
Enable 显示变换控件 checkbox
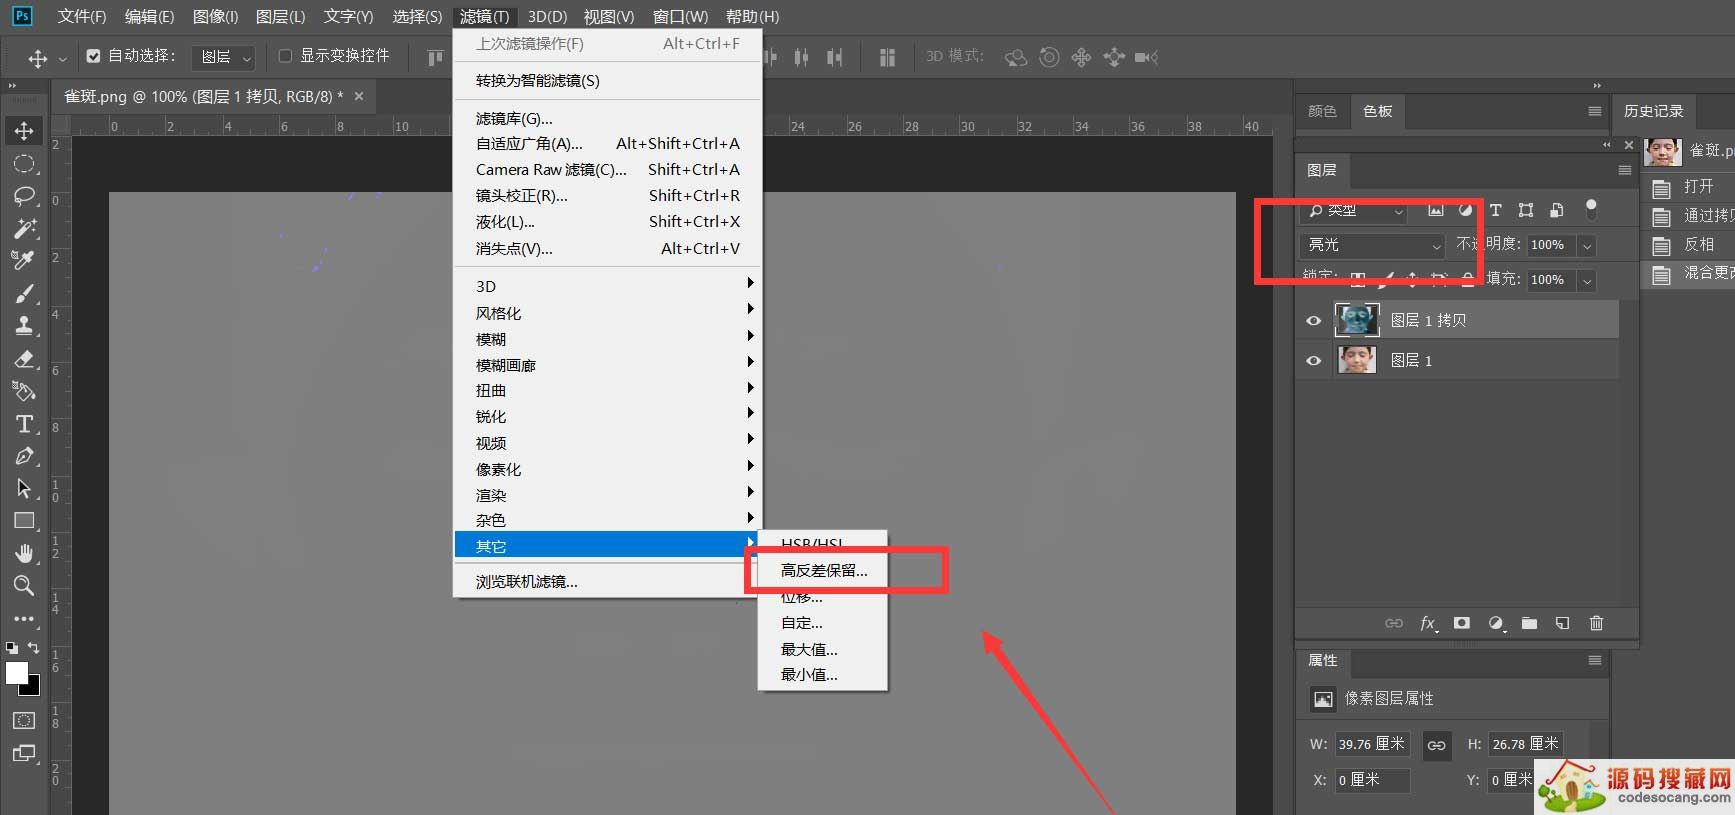coord(285,56)
